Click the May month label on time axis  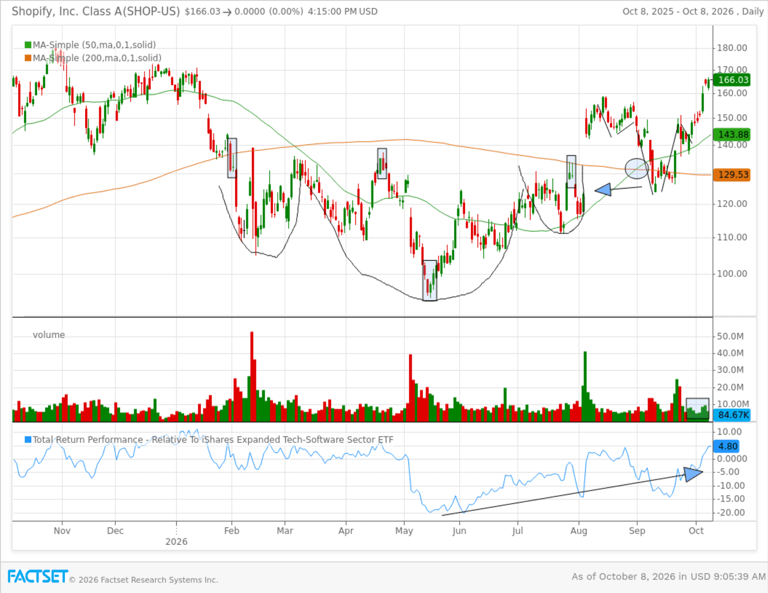click(x=404, y=531)
